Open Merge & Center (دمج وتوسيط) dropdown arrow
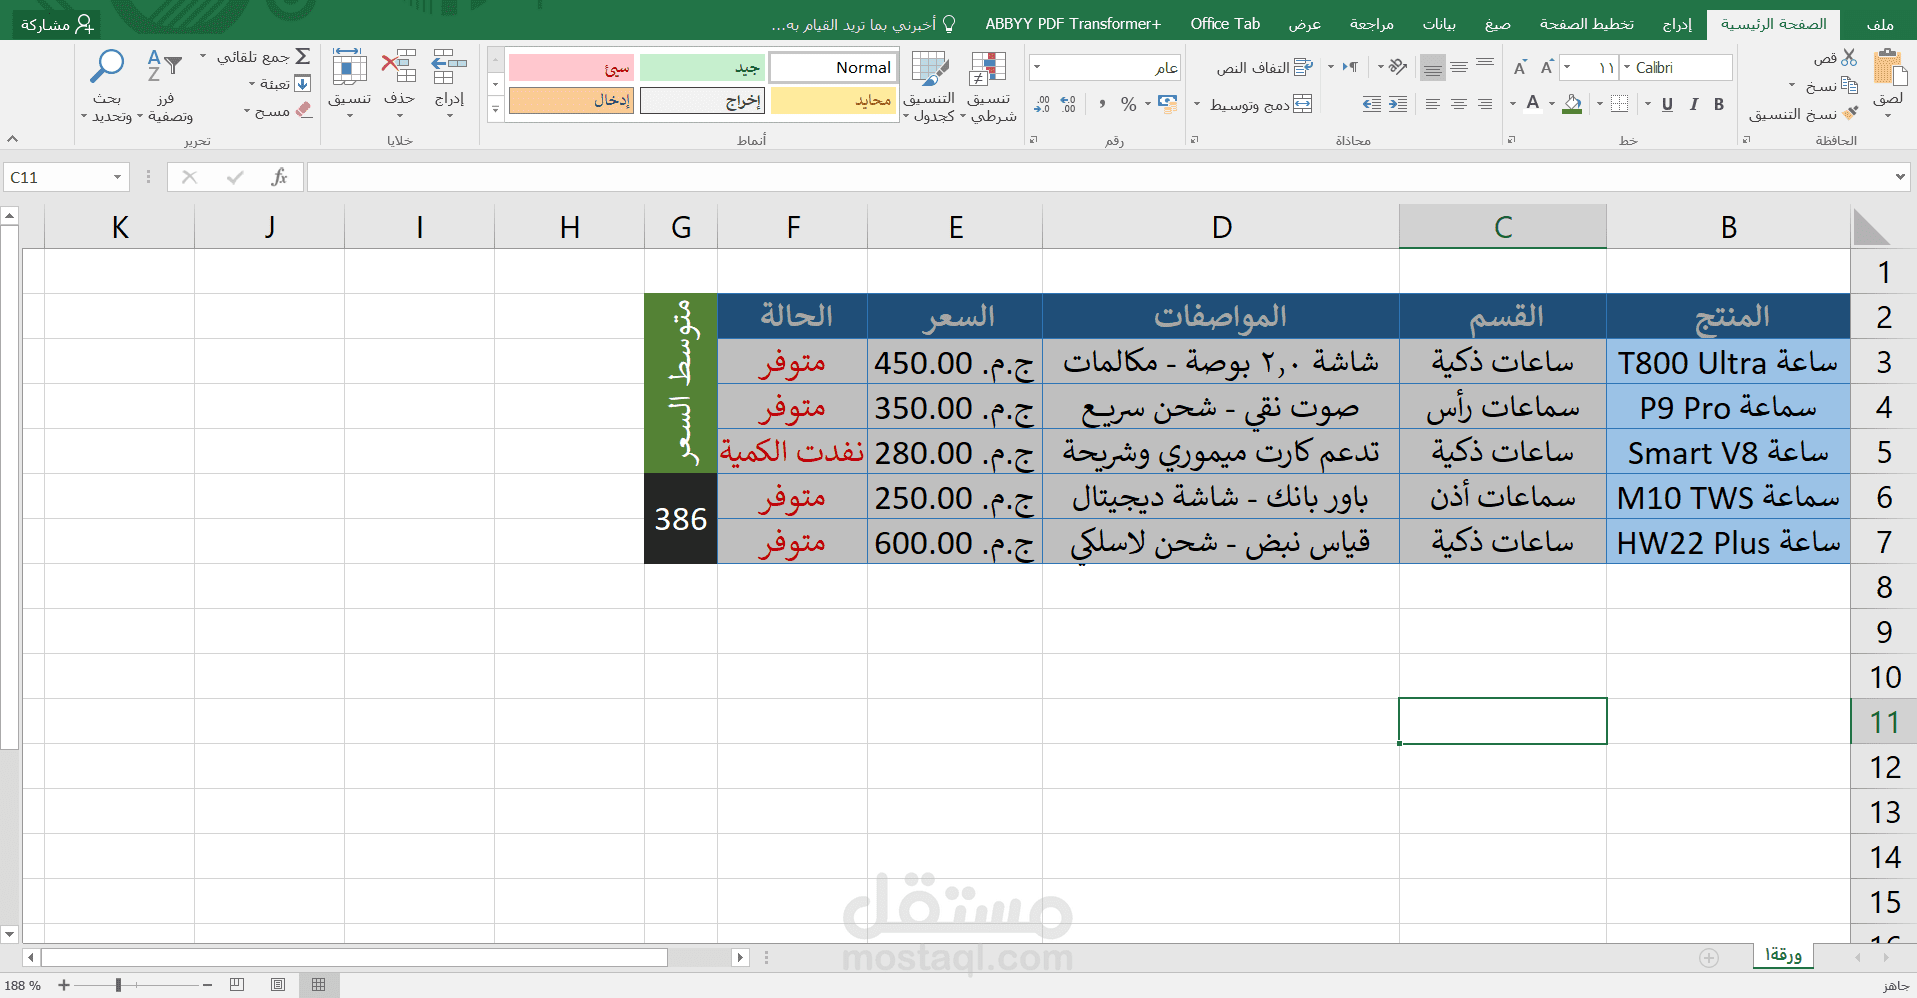 point(1197,104)
